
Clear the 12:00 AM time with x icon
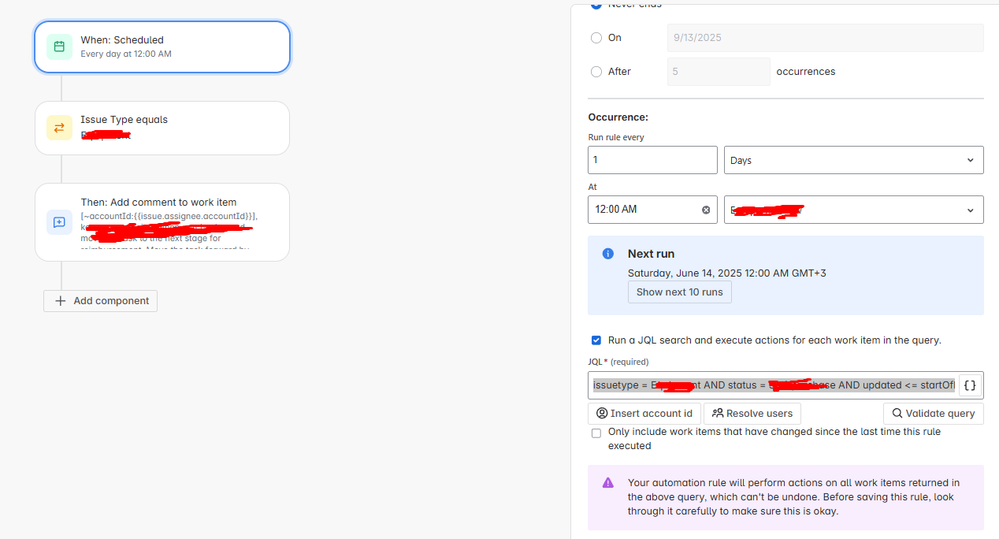pyautogui.click(x=706, y=210)
